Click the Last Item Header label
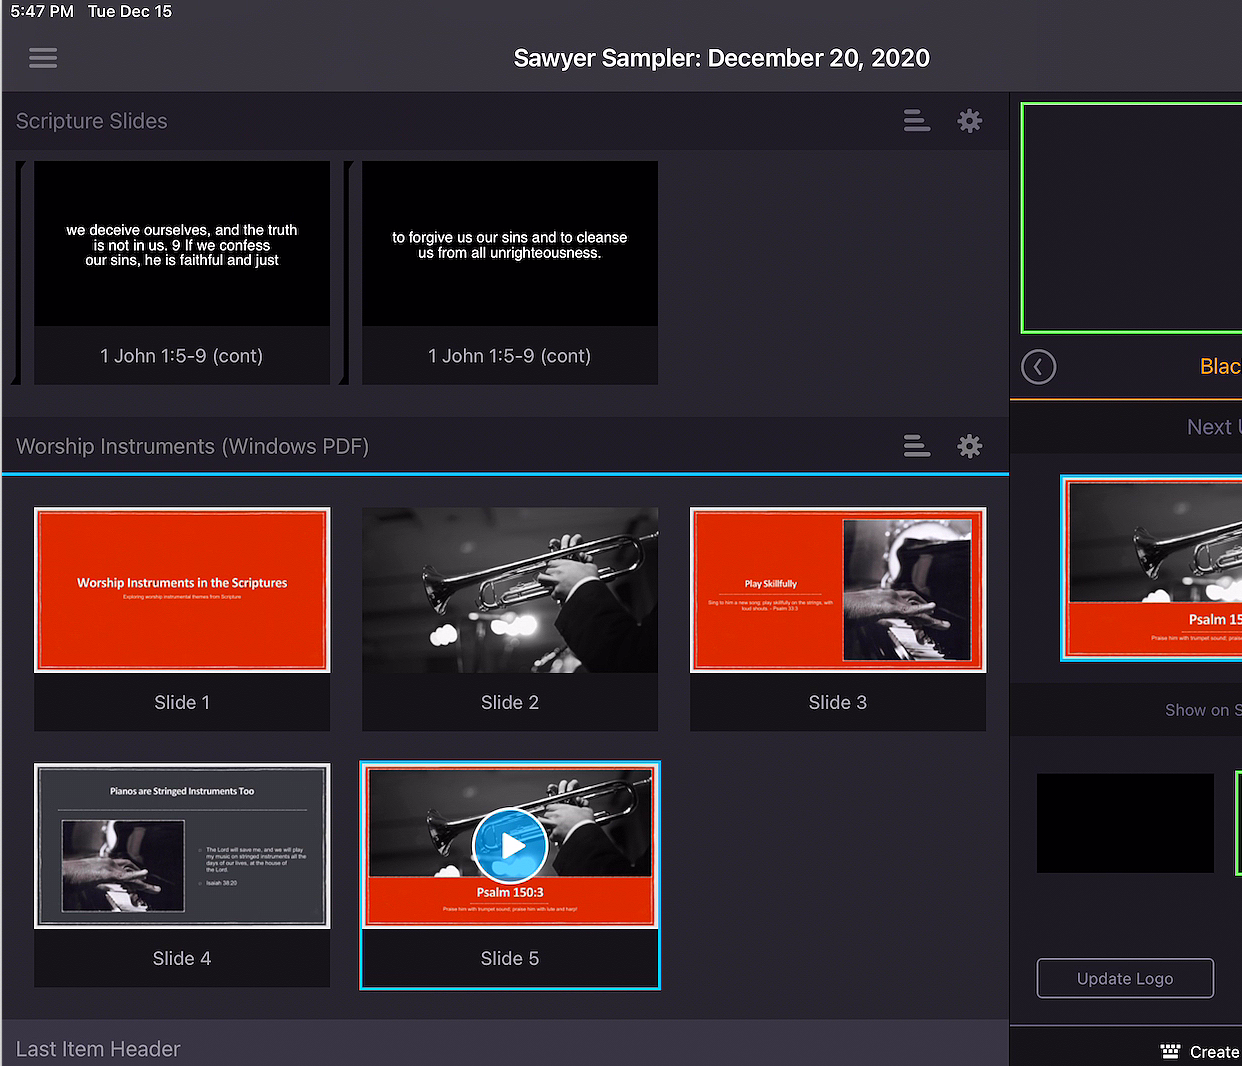The image size is (1242, 1066). (x=98, y=1049)
